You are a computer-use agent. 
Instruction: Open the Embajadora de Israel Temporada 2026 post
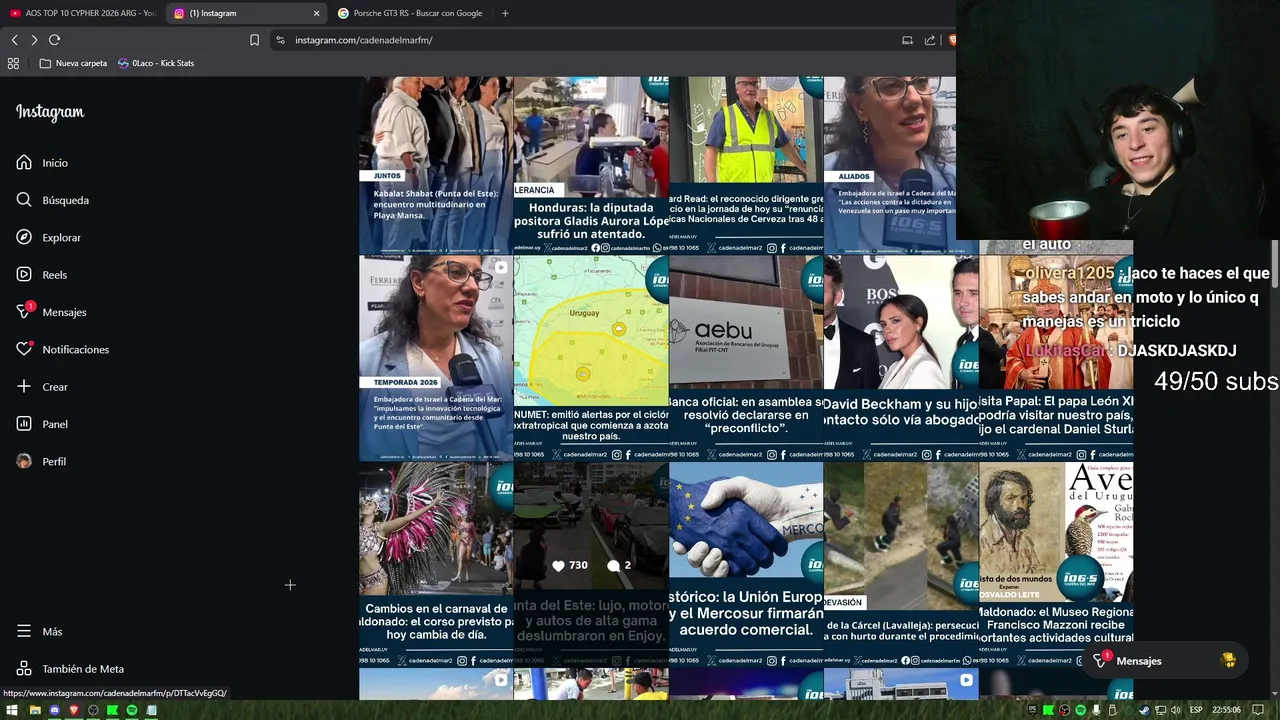coord(436,358)
